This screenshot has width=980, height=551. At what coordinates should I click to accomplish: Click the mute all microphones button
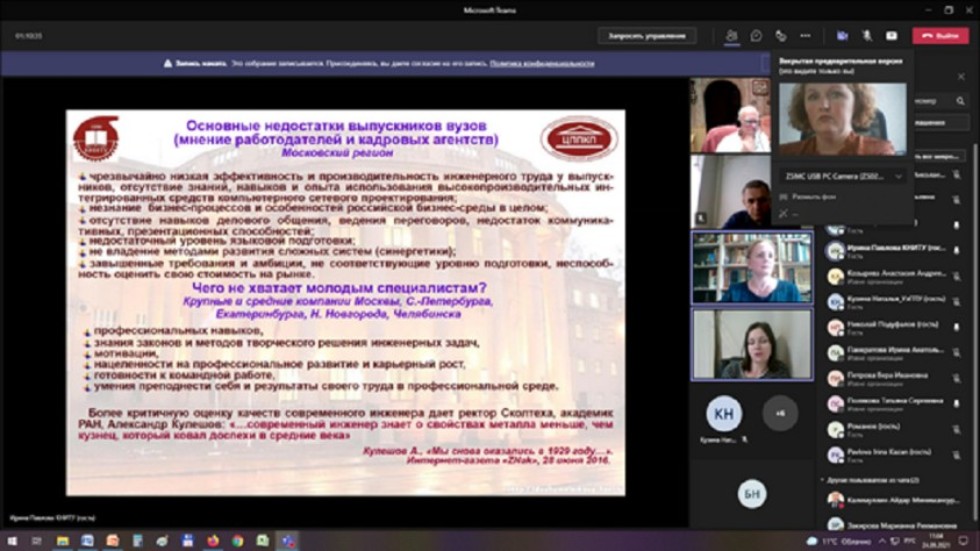939,156
